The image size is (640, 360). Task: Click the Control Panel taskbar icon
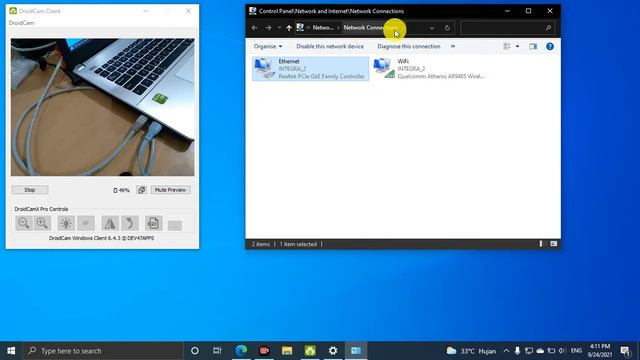coord(356,351)
